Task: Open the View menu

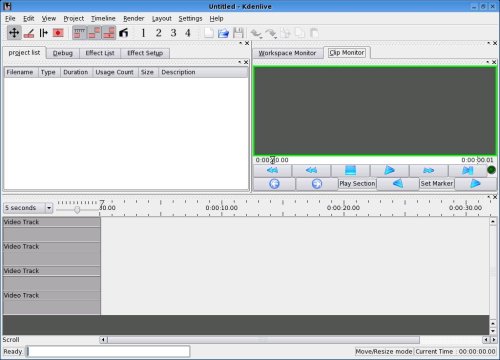Action: (49, 18)
